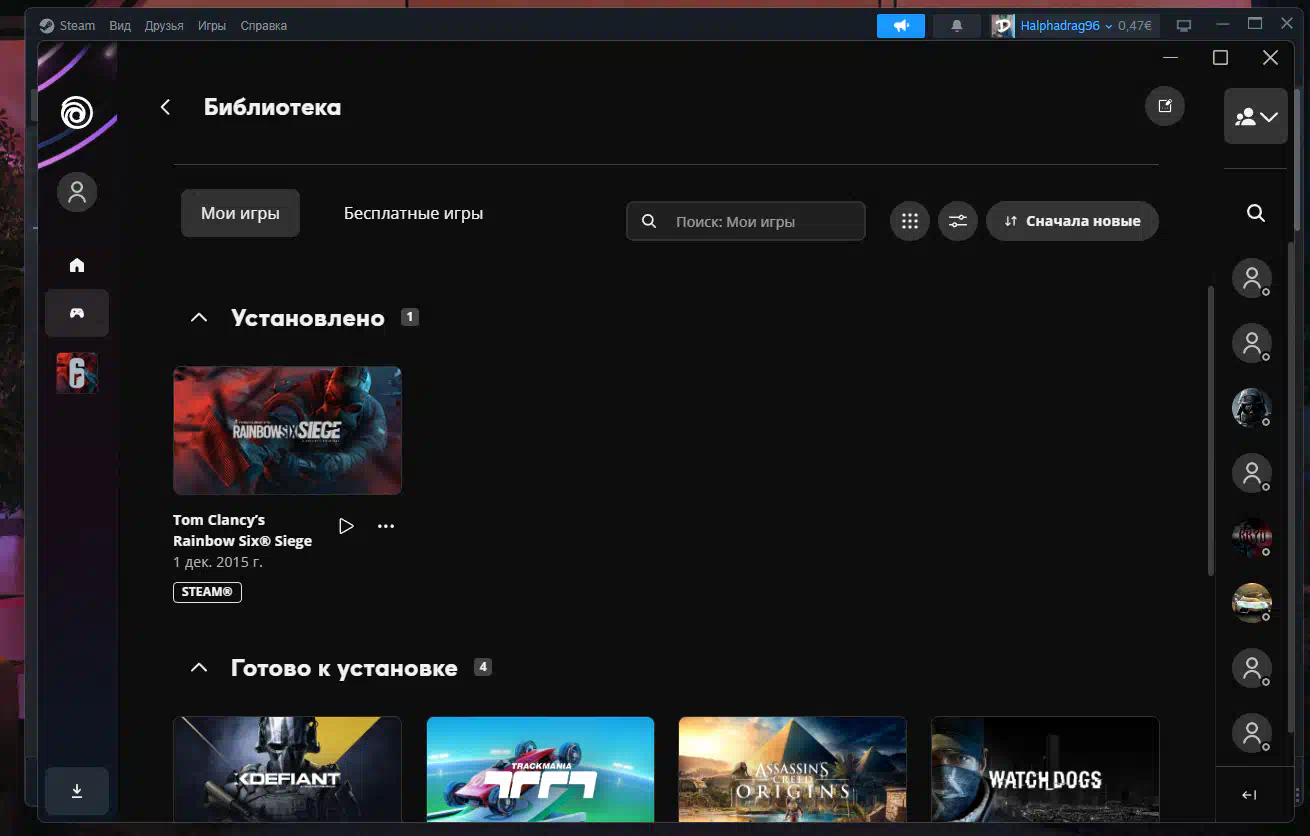This screenshot has width=1310, height=836.
Task: Click the STEAM® badge
Action: pos(207,592)
